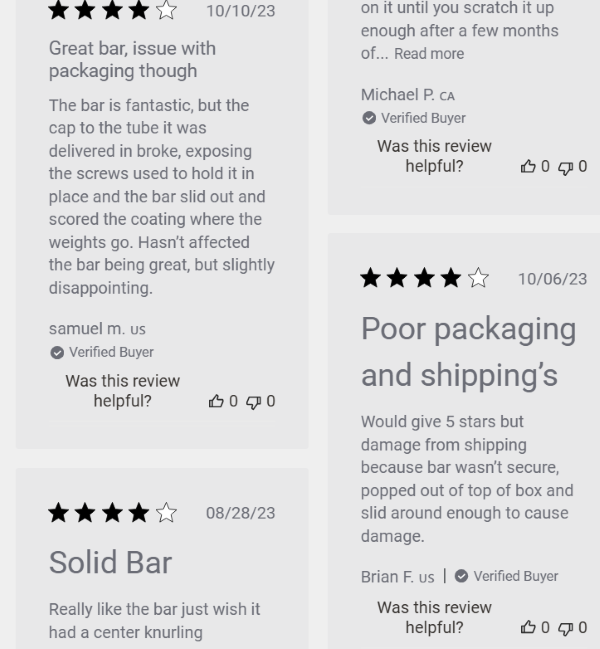The image size is (600, 649).
Task: Downvote Michael P.'s review
Action: coord(565,167)
